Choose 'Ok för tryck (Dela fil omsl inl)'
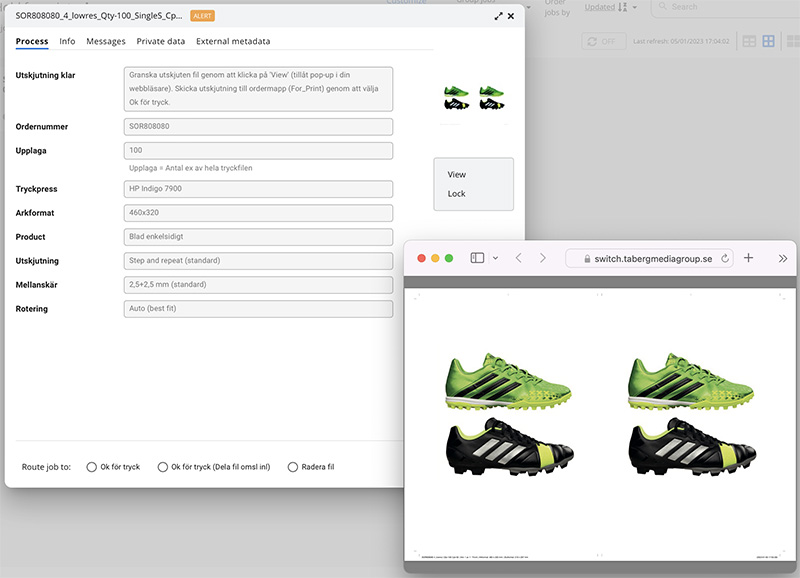The height and width of the screenshot is (578, 800). click(x=163, y=467)
